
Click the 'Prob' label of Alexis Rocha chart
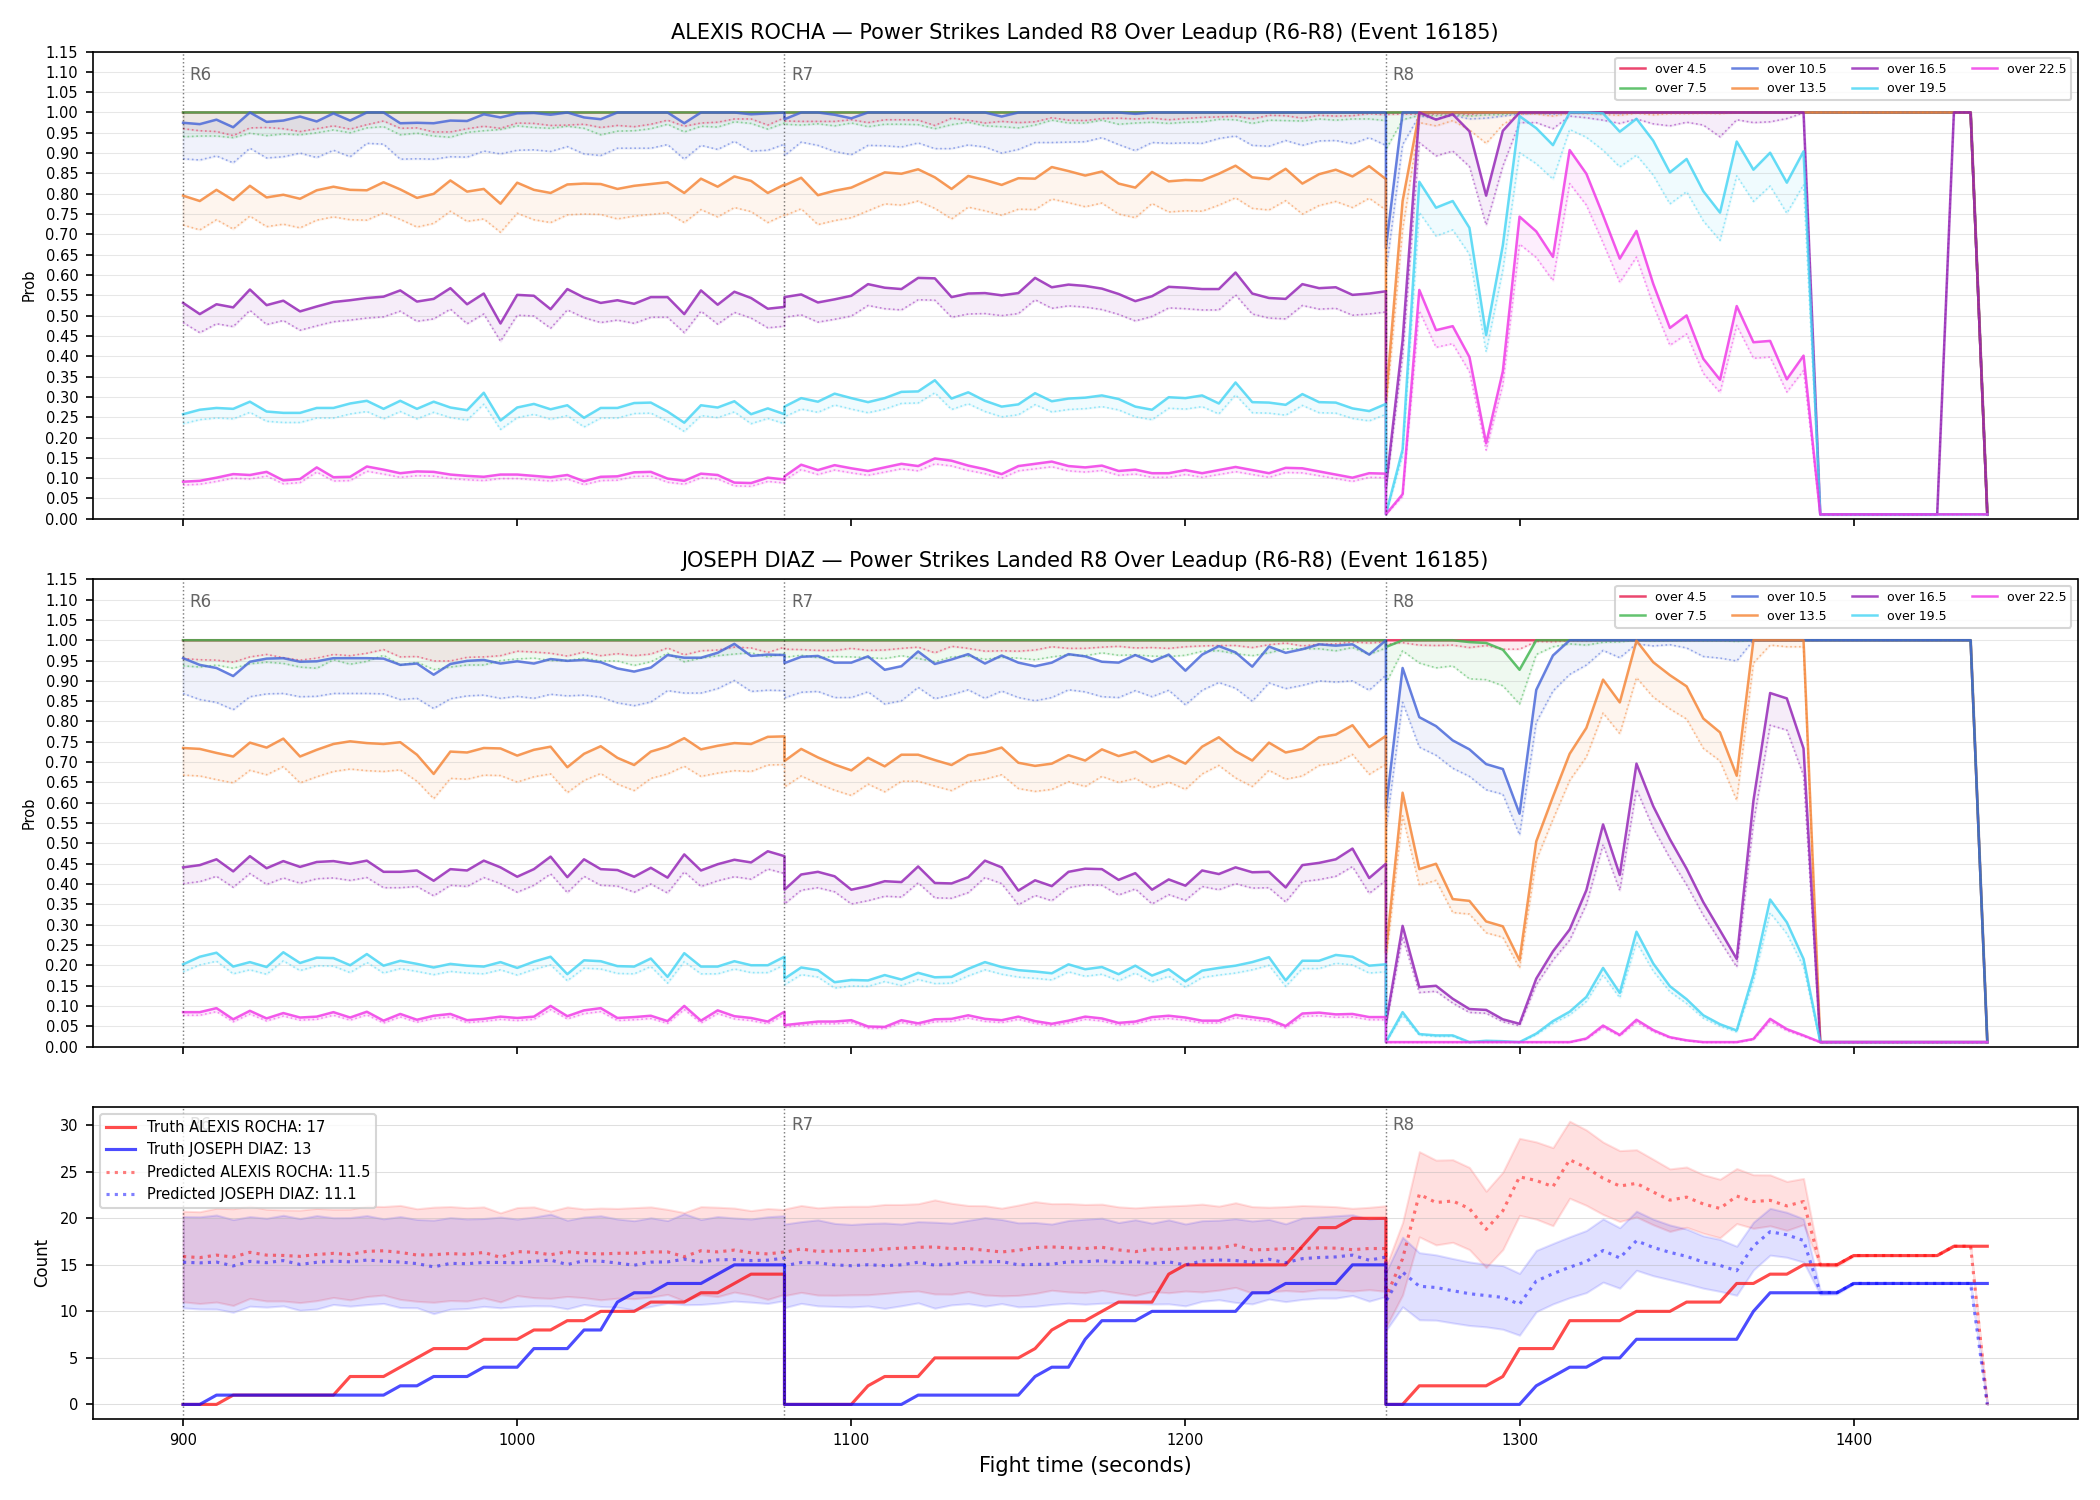pyautogui.click(x=29, y=287)
